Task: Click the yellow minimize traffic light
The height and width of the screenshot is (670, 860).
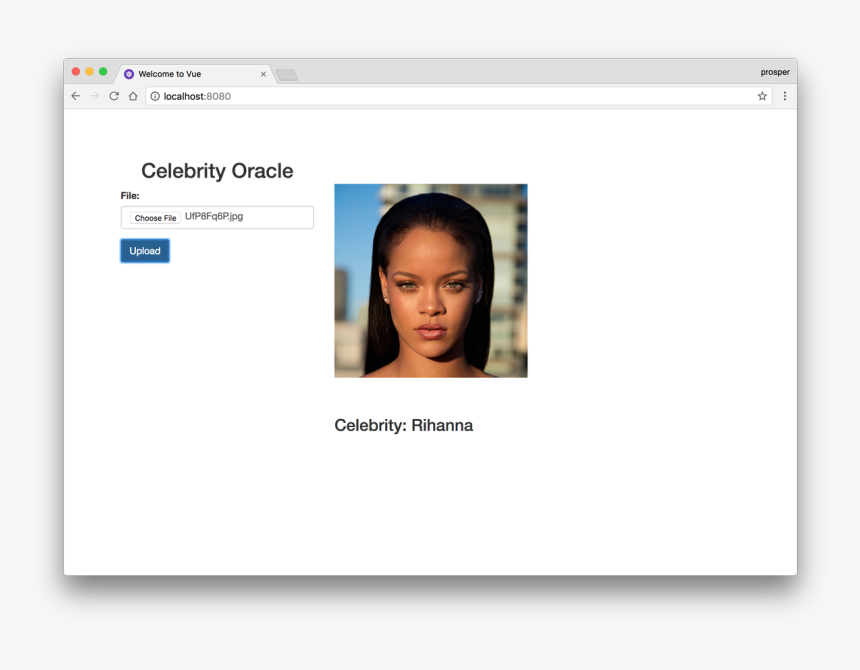Action: coord(88,72)
